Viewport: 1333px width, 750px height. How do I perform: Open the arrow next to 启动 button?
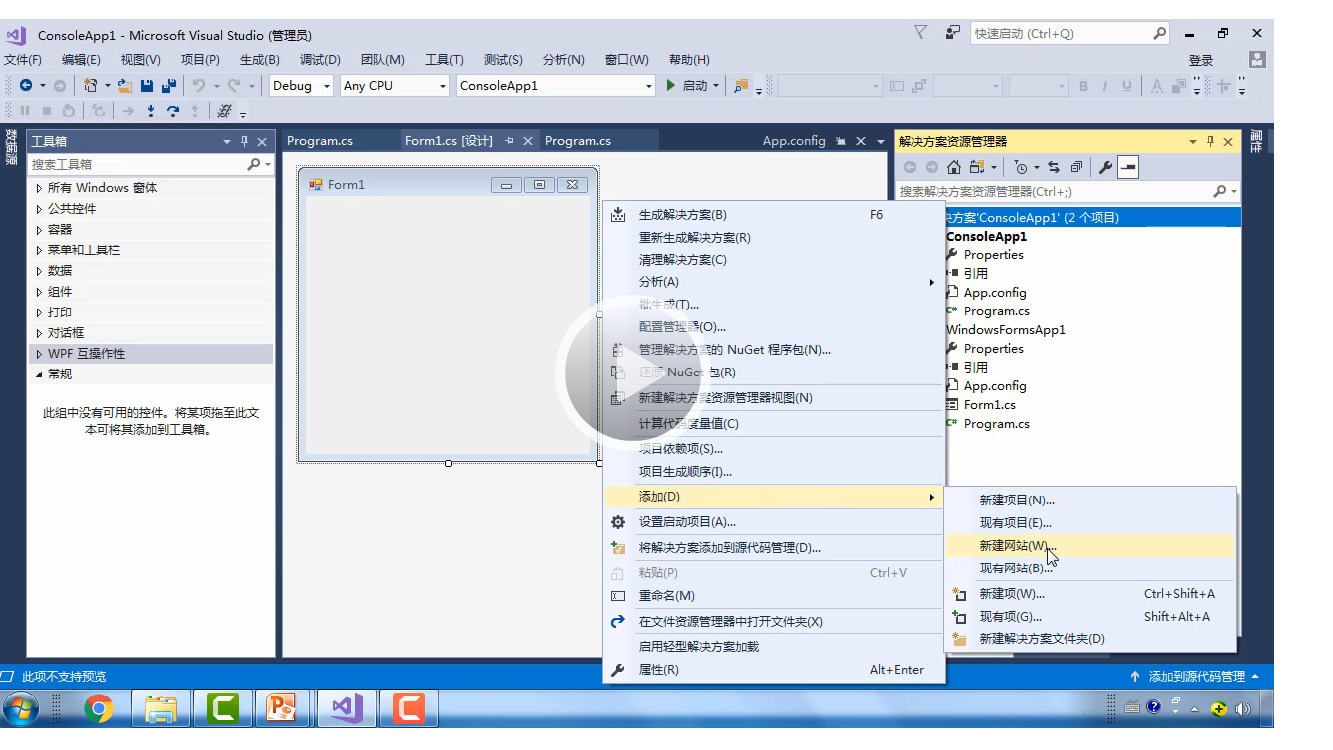click(x=716, y=86)
